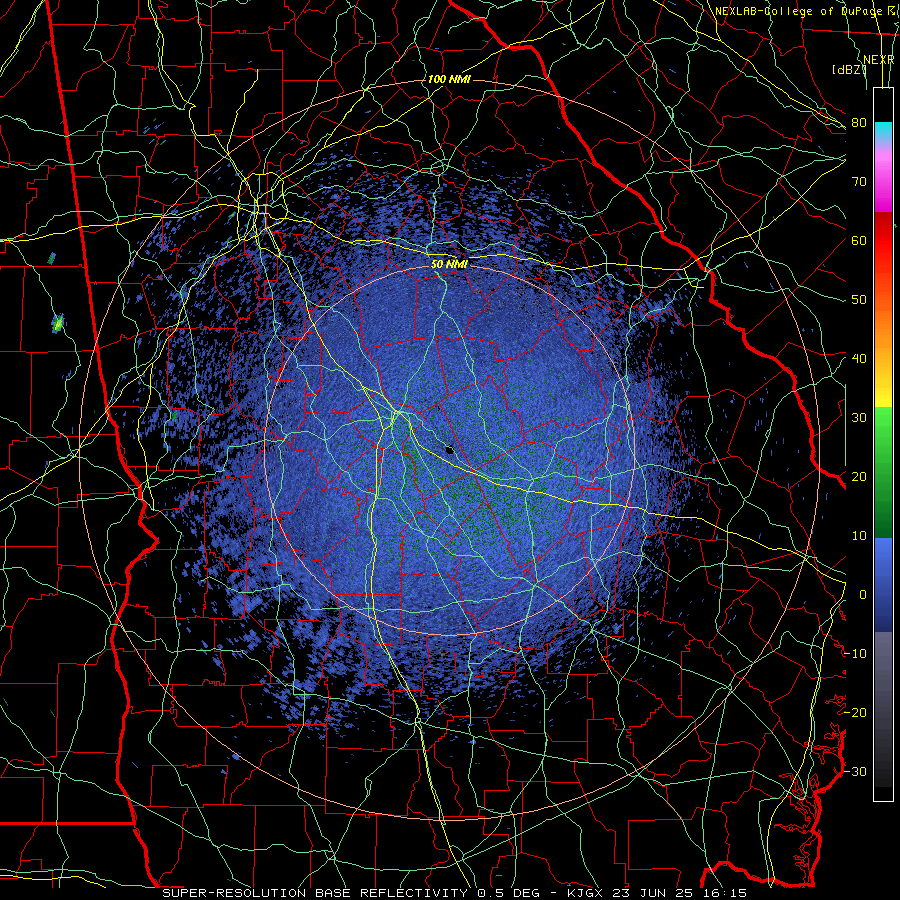Viewport: 900px width, 900px height.
Task: Click the -10 value on dBZ scale
Action: click(856, 654)
